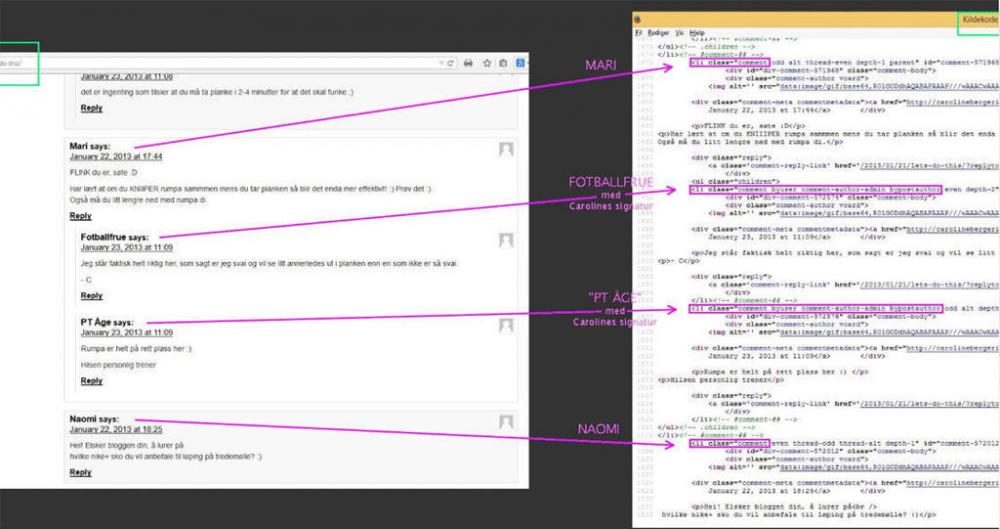Click the text "Hilsen personlig trener" in the browser
1000x529 pixels.
coord(118,365)
